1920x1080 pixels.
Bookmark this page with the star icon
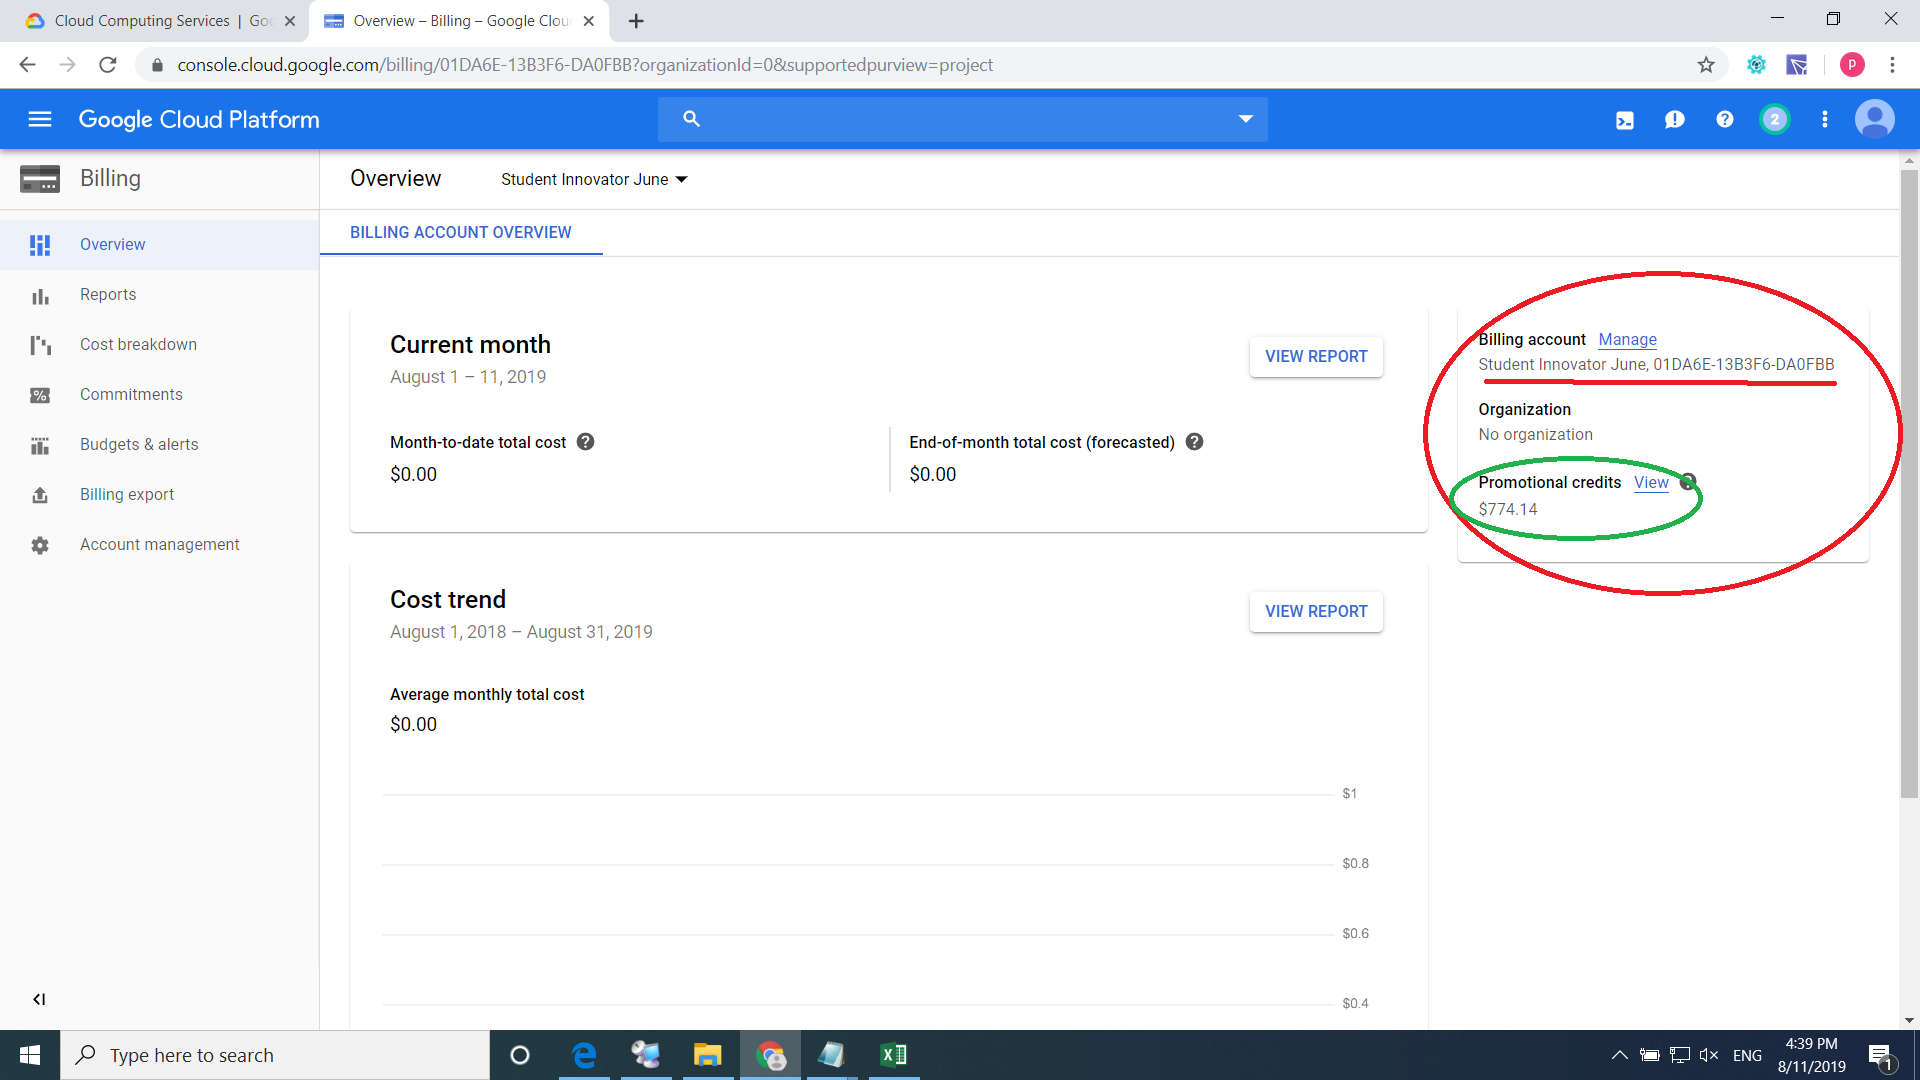point(1706,65)
